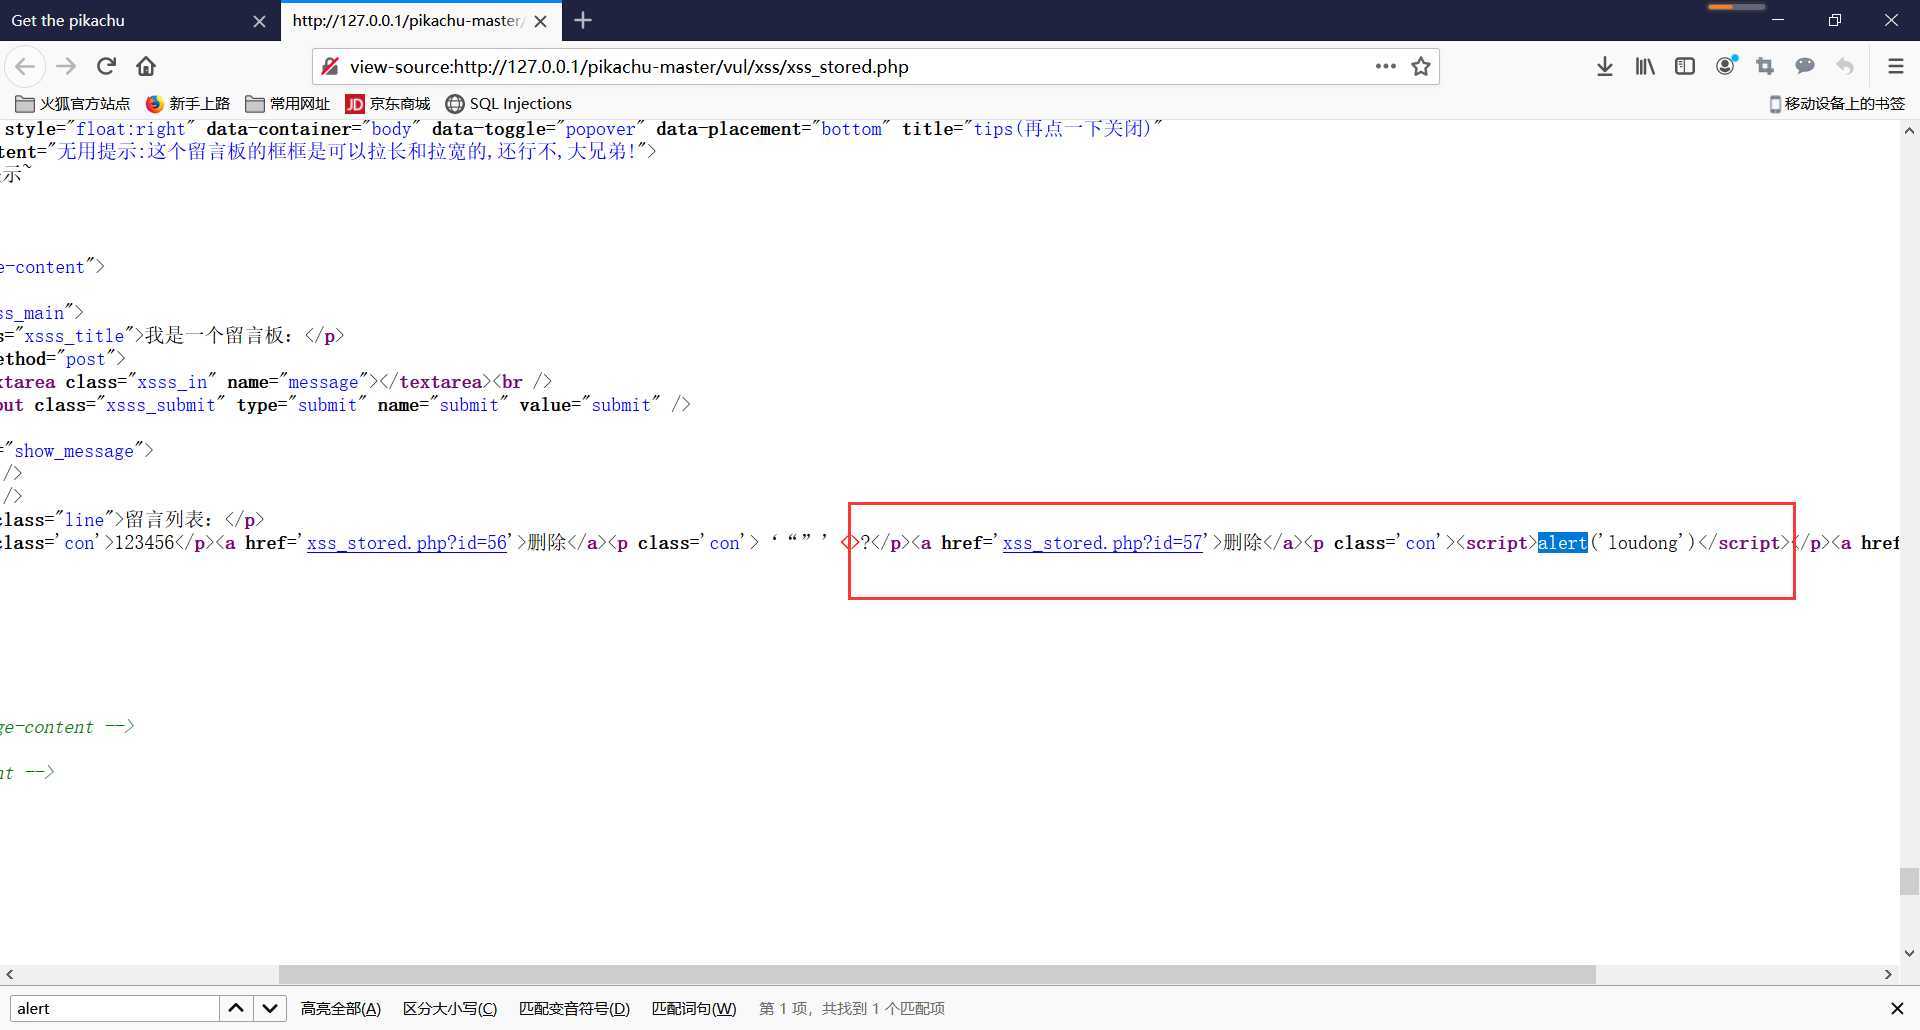Click the 留言列表 source text

tap(169, 520)
